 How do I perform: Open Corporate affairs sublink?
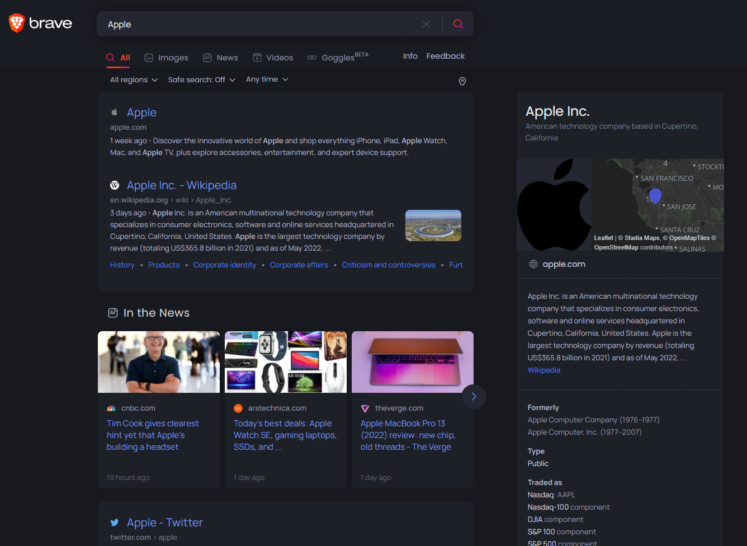pyautogui.click(x=299, y=265)
